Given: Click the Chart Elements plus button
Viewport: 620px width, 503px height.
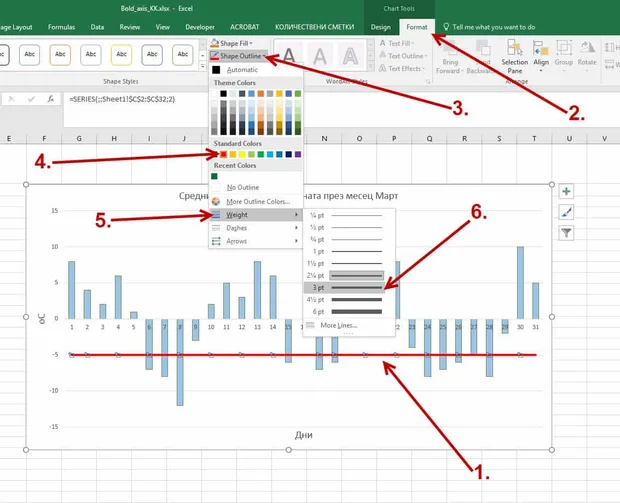Looking at the screenshot, I should click(566, 191).
